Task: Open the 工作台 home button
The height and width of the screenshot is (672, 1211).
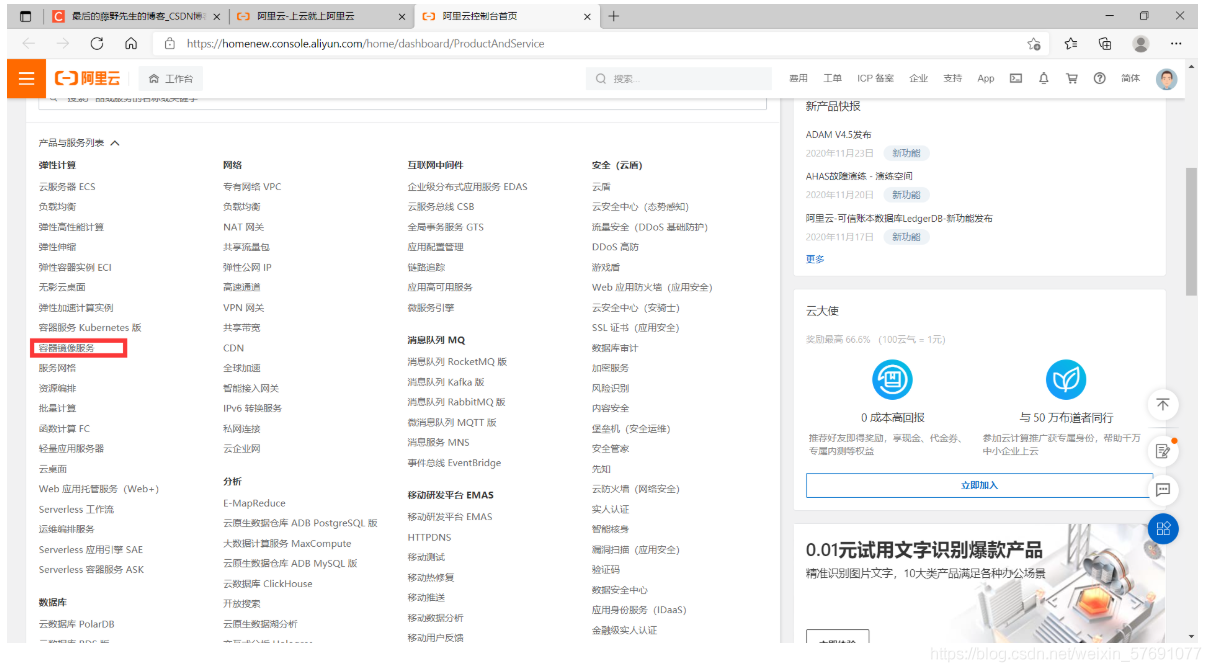Action: pos(170,78)
